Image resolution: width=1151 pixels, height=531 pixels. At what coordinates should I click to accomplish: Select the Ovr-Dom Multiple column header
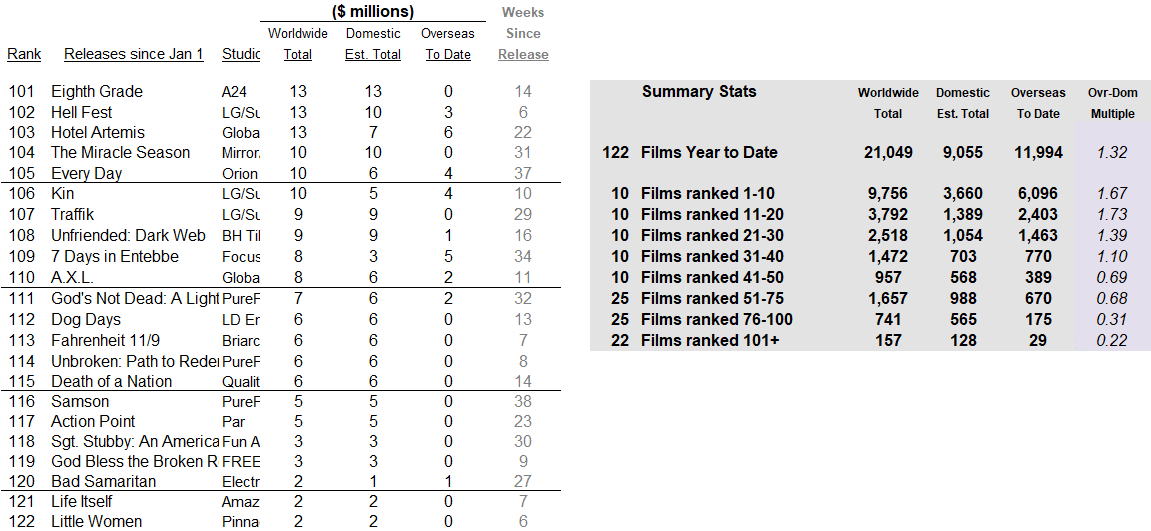[1112, 104]
